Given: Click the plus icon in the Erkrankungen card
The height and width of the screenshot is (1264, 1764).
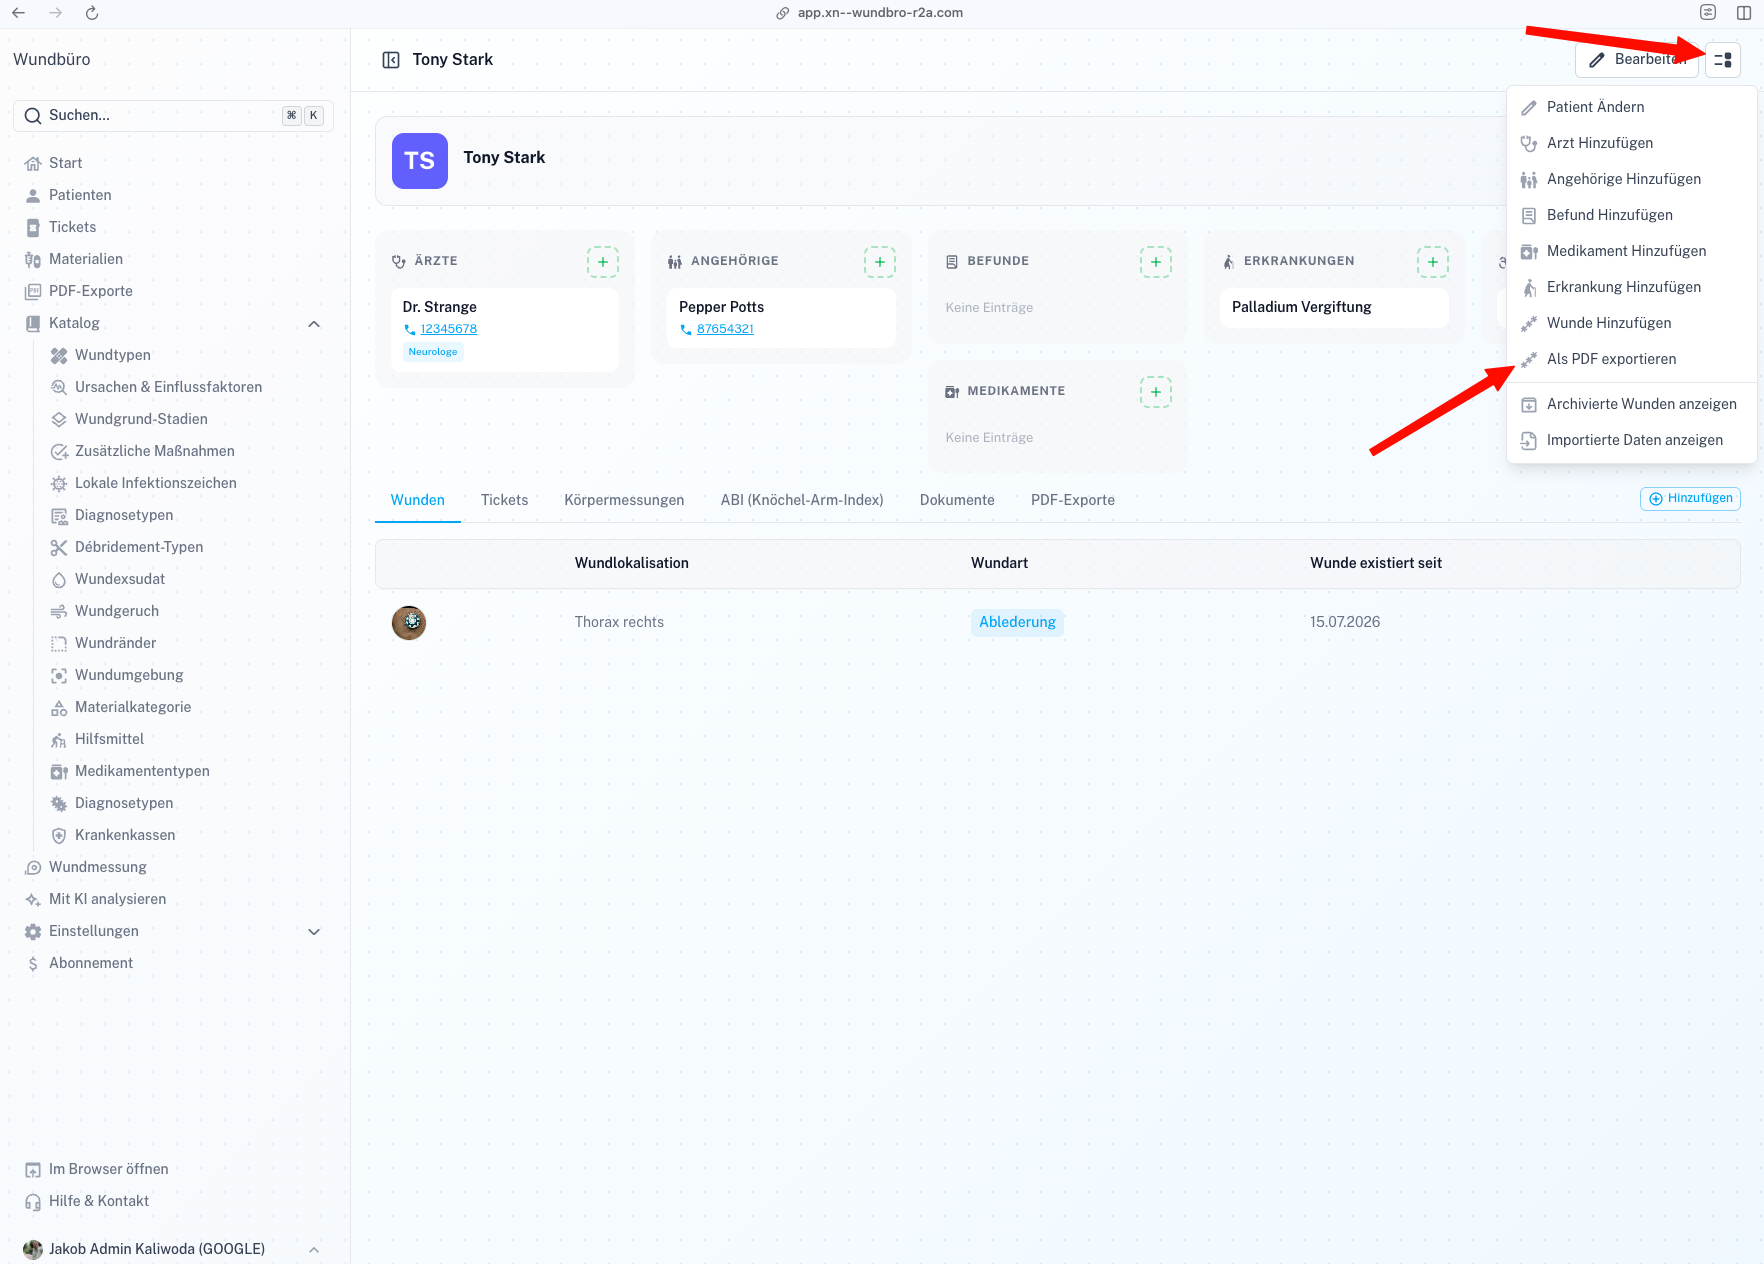Looking at the screenshot, I should (x=1433, y=262).
